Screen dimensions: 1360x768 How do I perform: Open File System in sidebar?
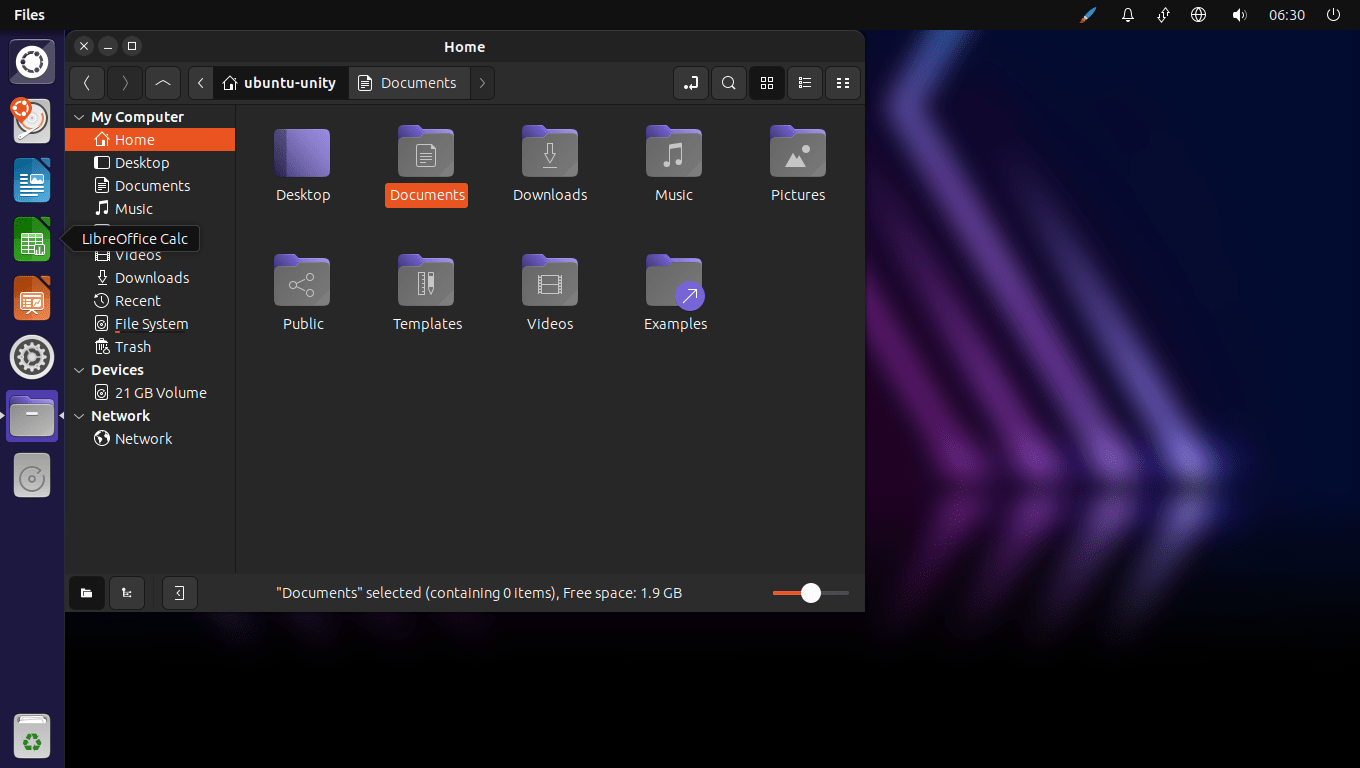150,324
